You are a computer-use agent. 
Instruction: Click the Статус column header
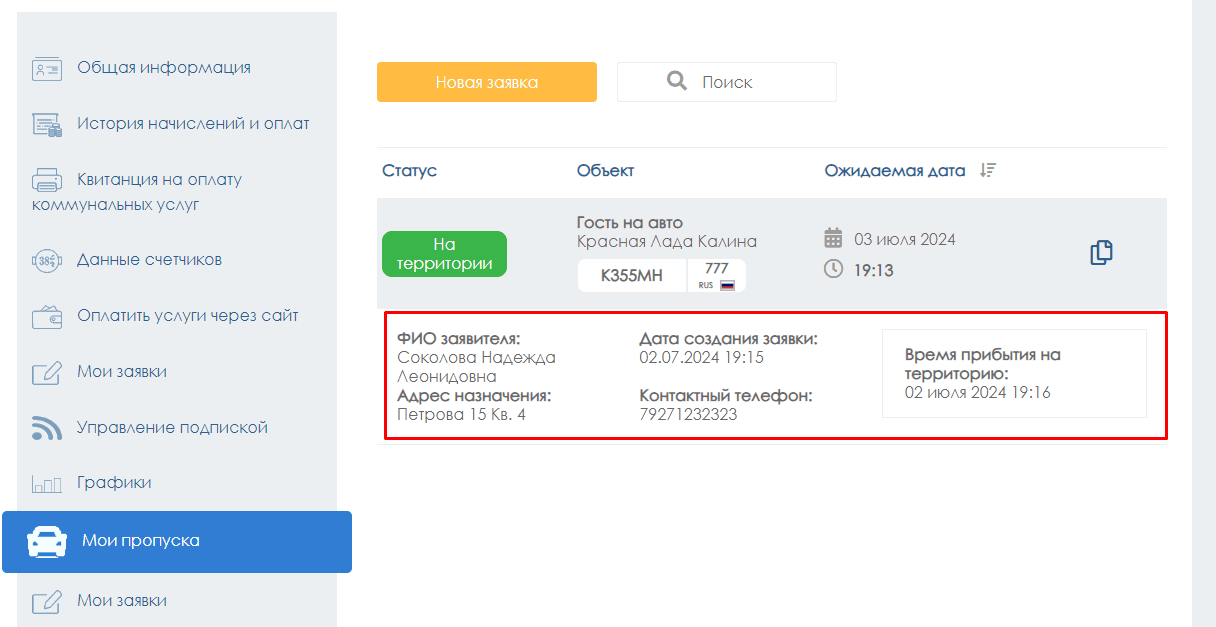tap(410, 171)
